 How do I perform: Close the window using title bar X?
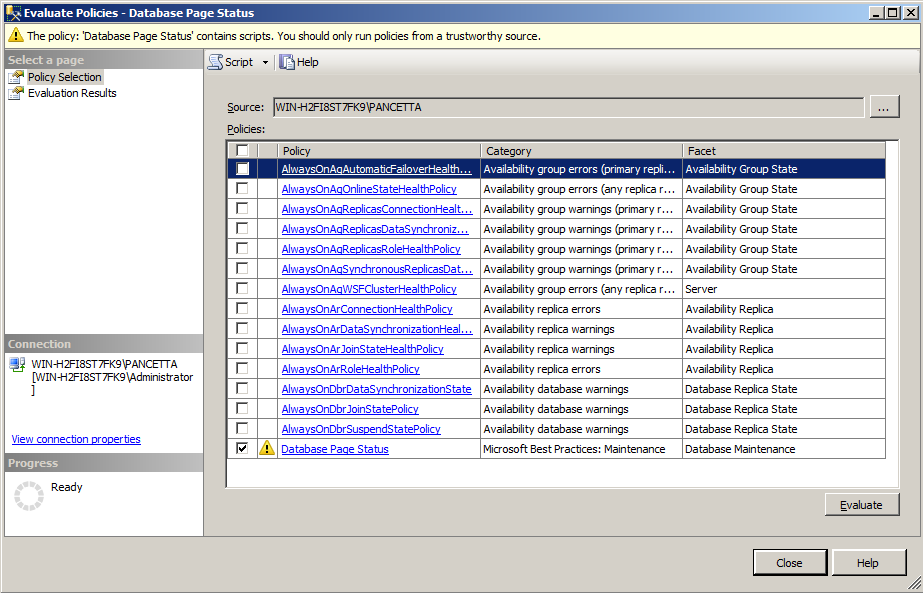[x=910, y=12]
